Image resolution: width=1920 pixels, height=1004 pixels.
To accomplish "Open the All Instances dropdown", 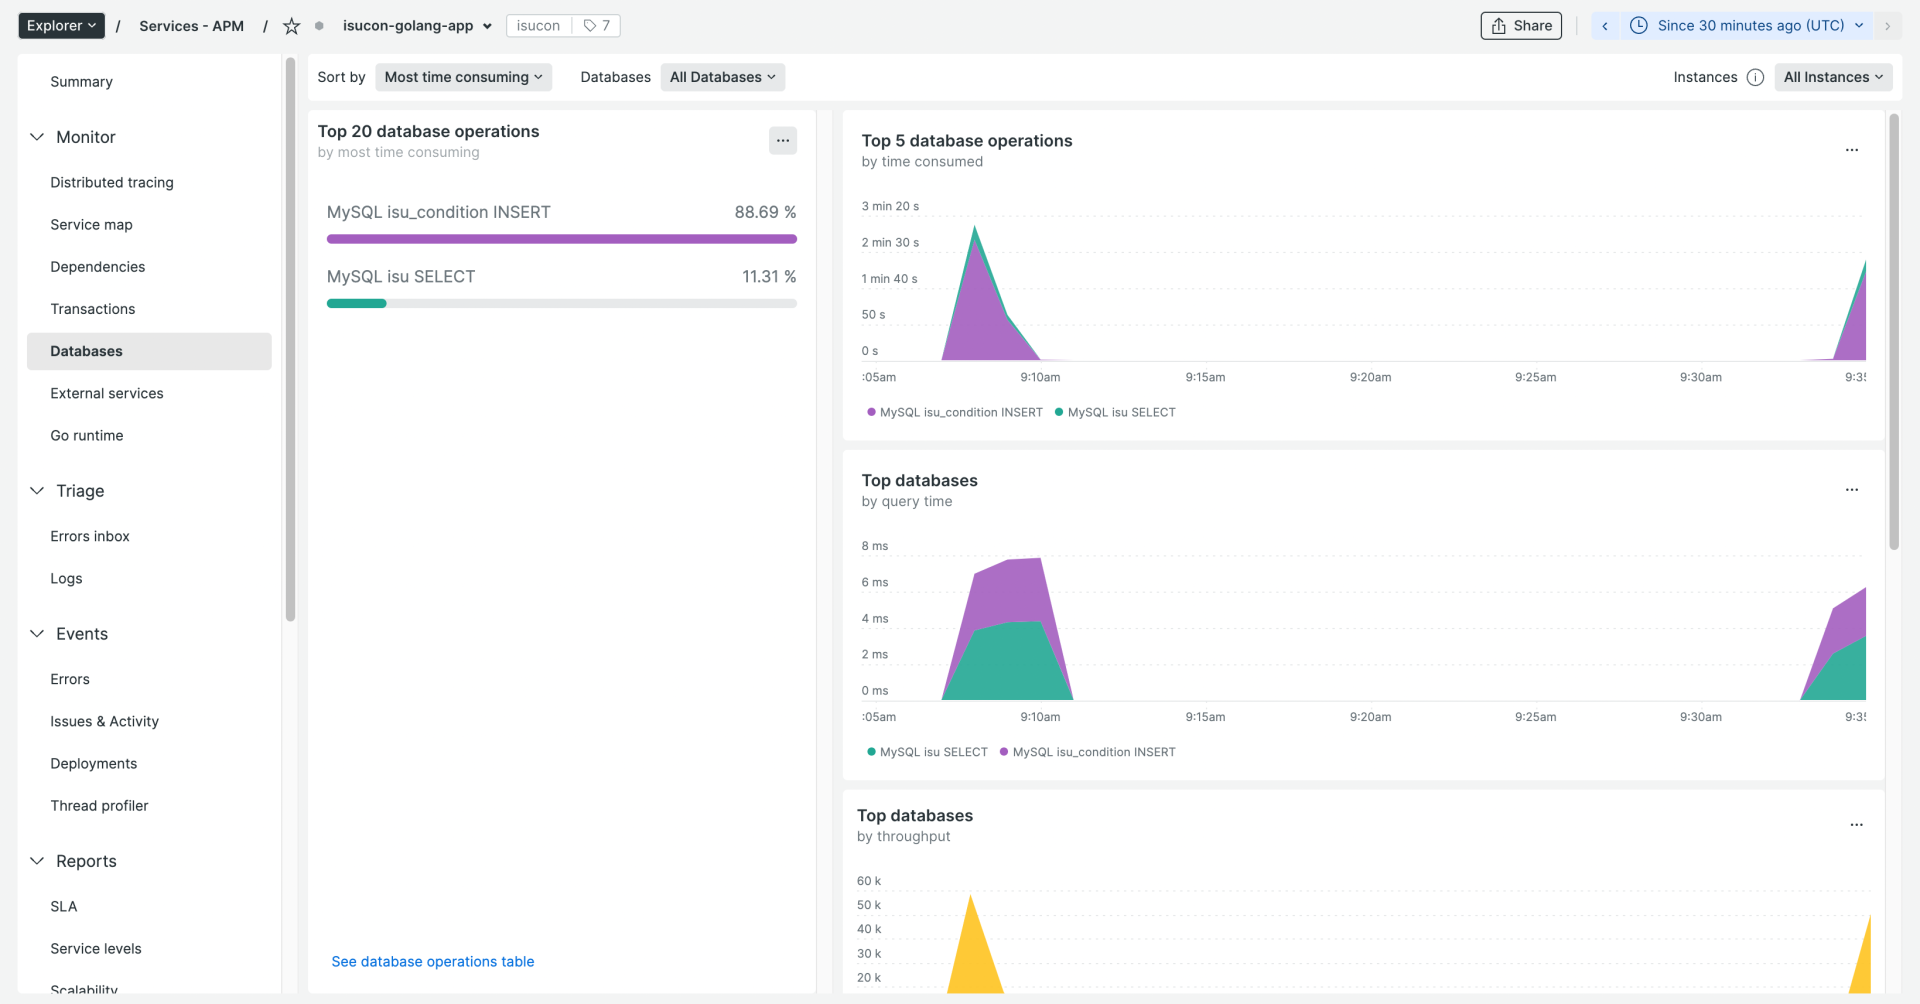I will point(1833,76).
